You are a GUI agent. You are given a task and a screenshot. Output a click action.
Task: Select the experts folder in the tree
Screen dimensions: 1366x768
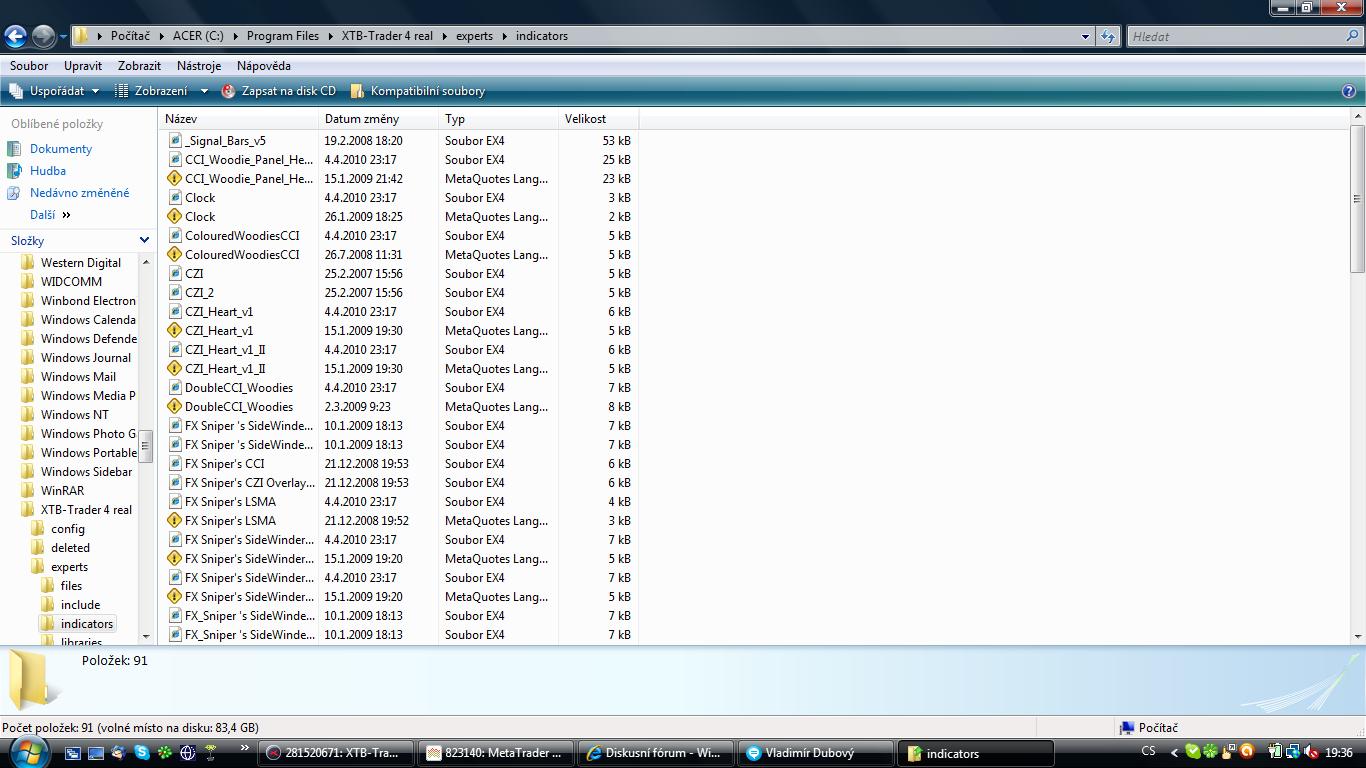pos(69,567)
